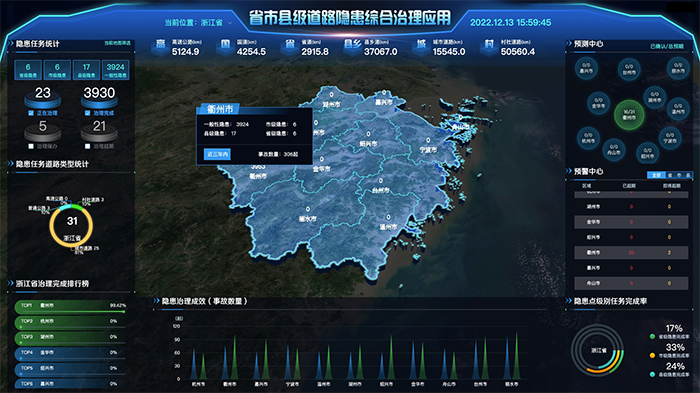Click TOP1 衢州市 99.42% ranking bar

click(x=71, y=307)
